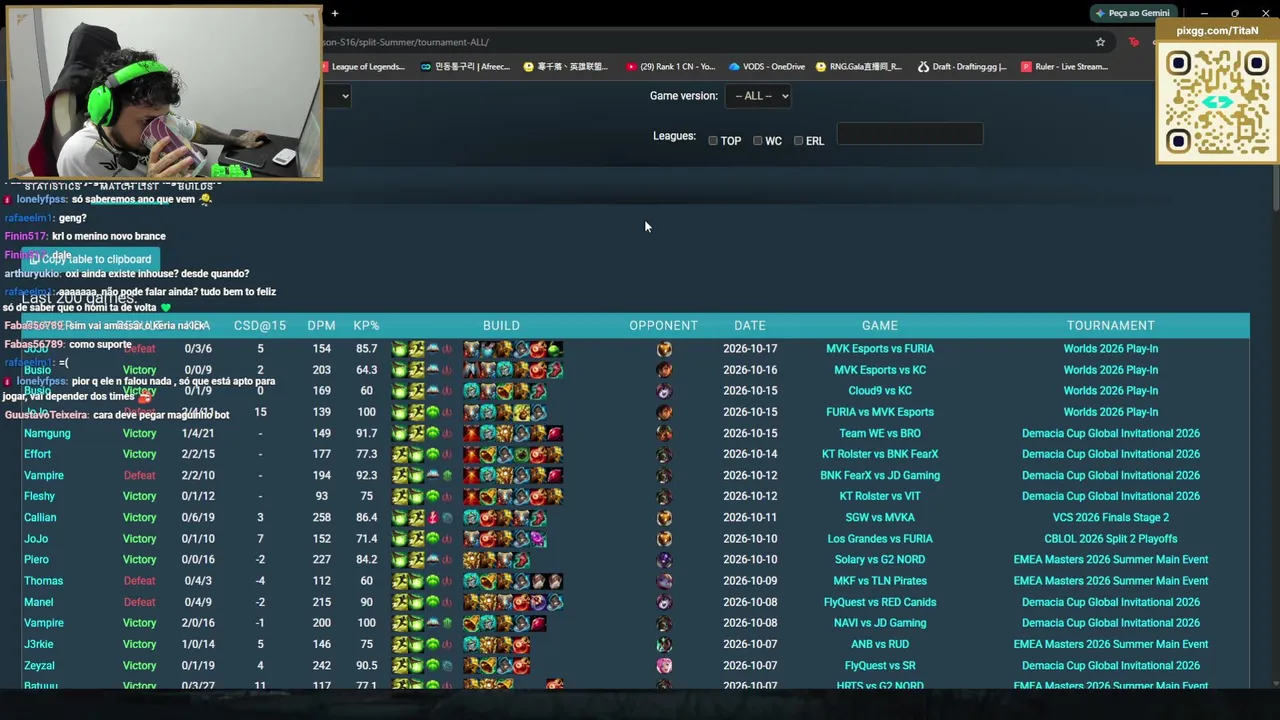
Task: Open the Ruler - Live Stream bookmark
Action: coord(1064,67)
